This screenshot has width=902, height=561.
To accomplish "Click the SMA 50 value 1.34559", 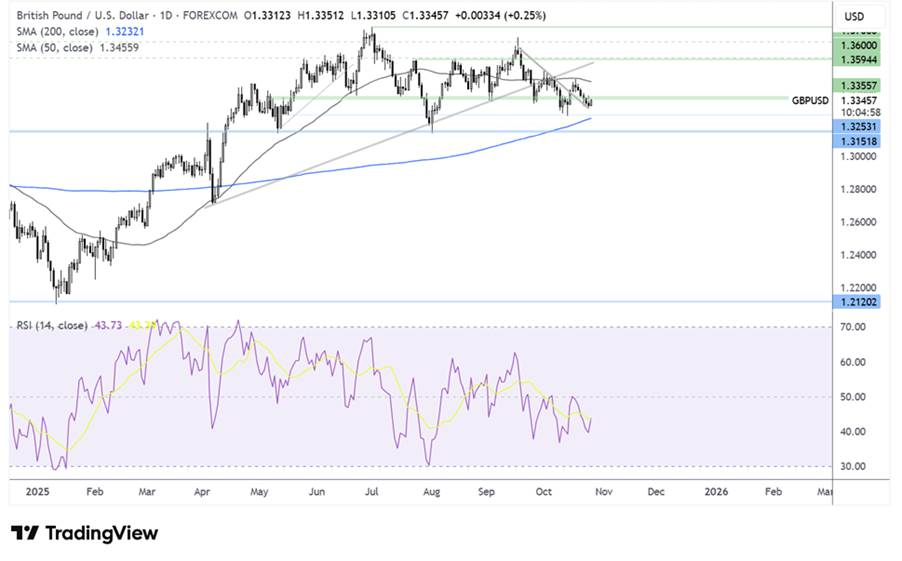I will (119, 47).
